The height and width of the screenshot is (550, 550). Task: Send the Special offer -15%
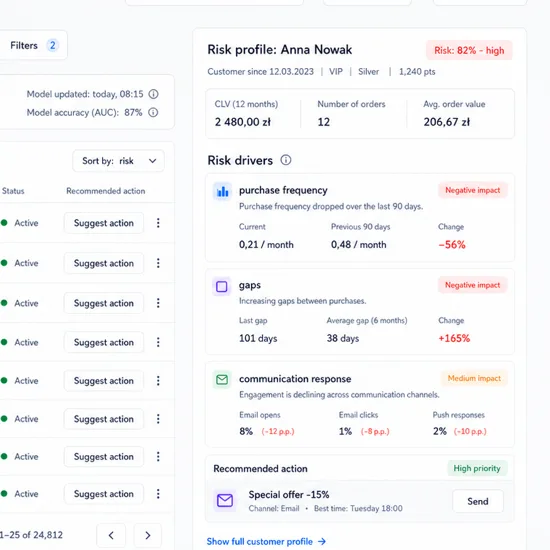pos(478,501)
